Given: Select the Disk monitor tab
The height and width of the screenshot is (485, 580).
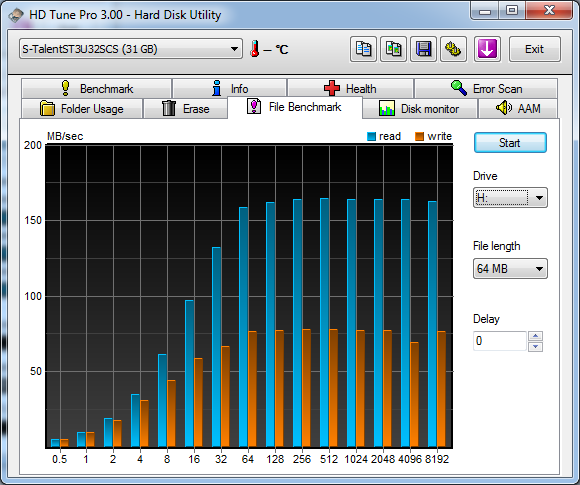Looking at the screenshot, I should pos(420,109).
